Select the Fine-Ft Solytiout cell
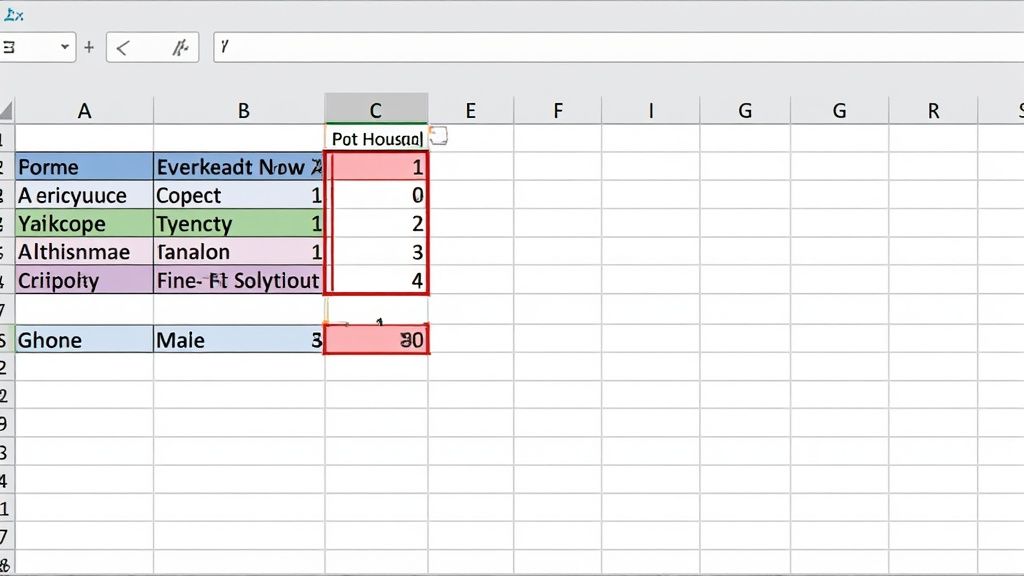 240,281
